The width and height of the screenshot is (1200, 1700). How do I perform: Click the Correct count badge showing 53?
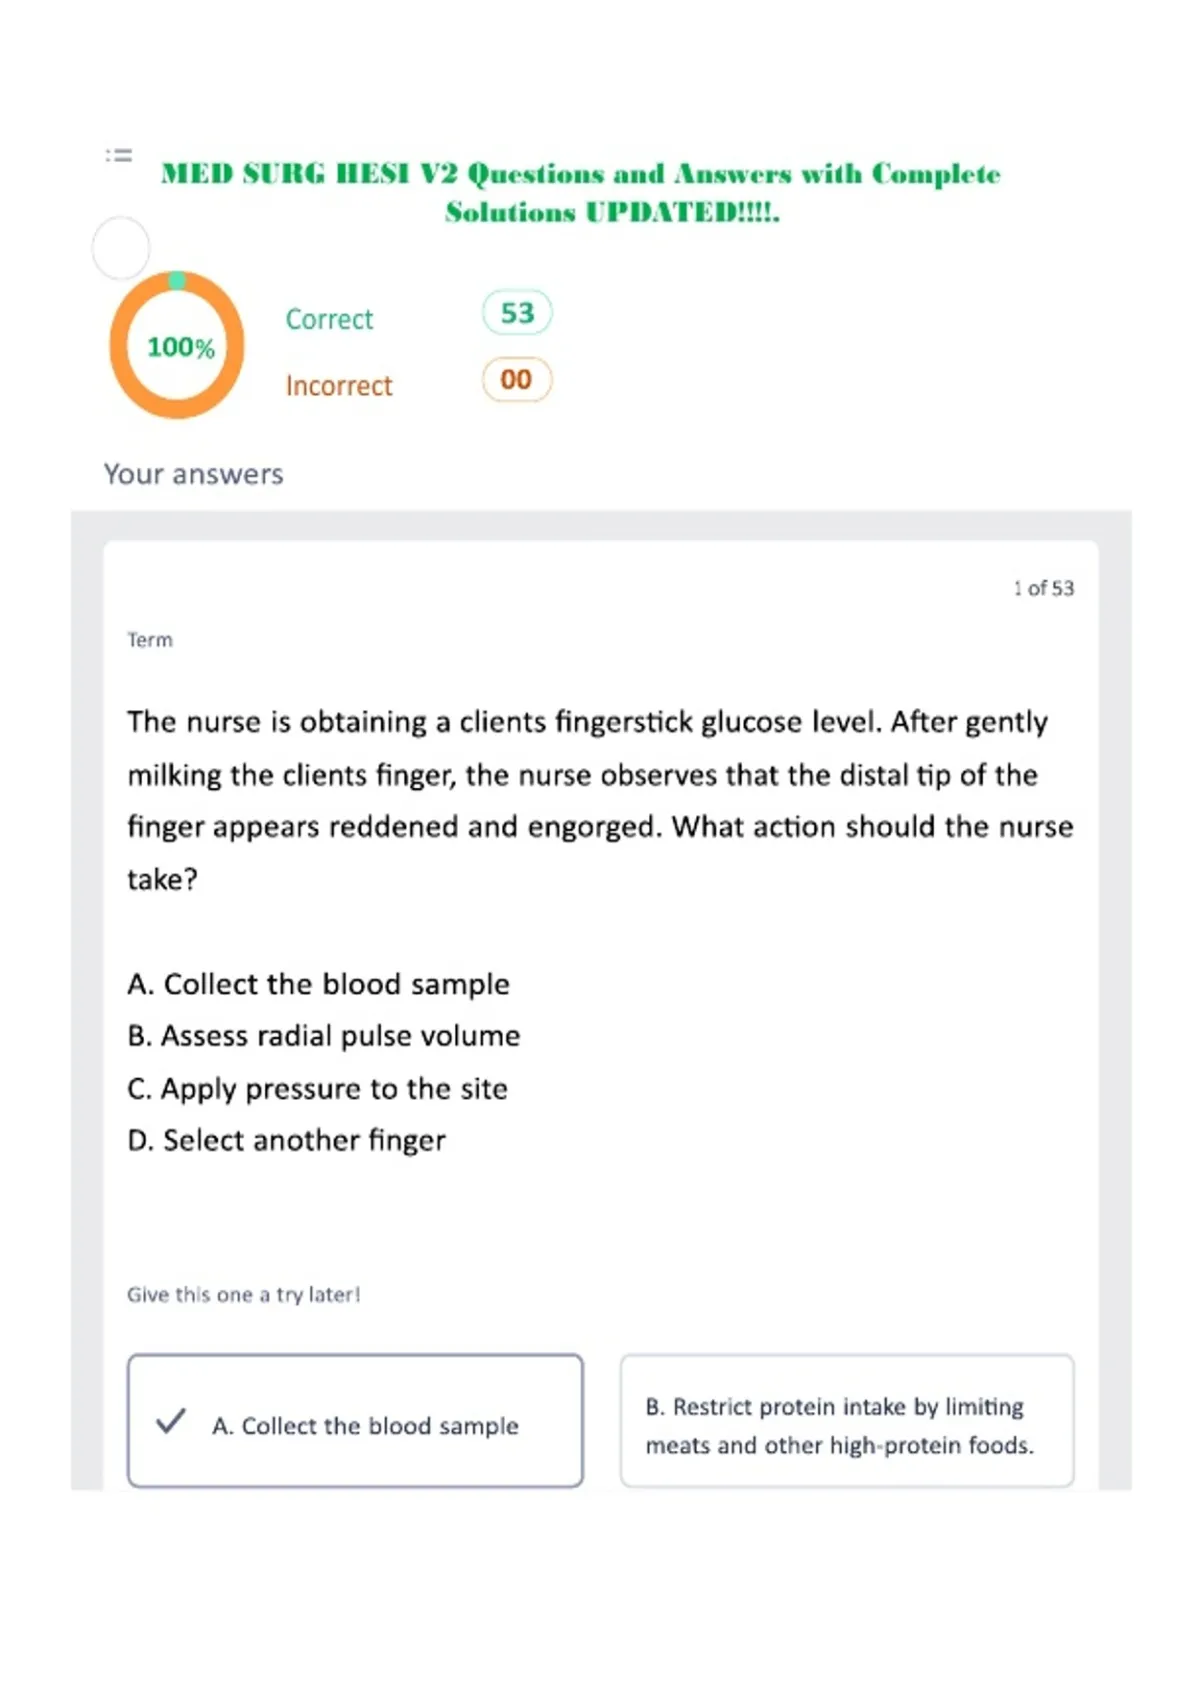point(517,313)
